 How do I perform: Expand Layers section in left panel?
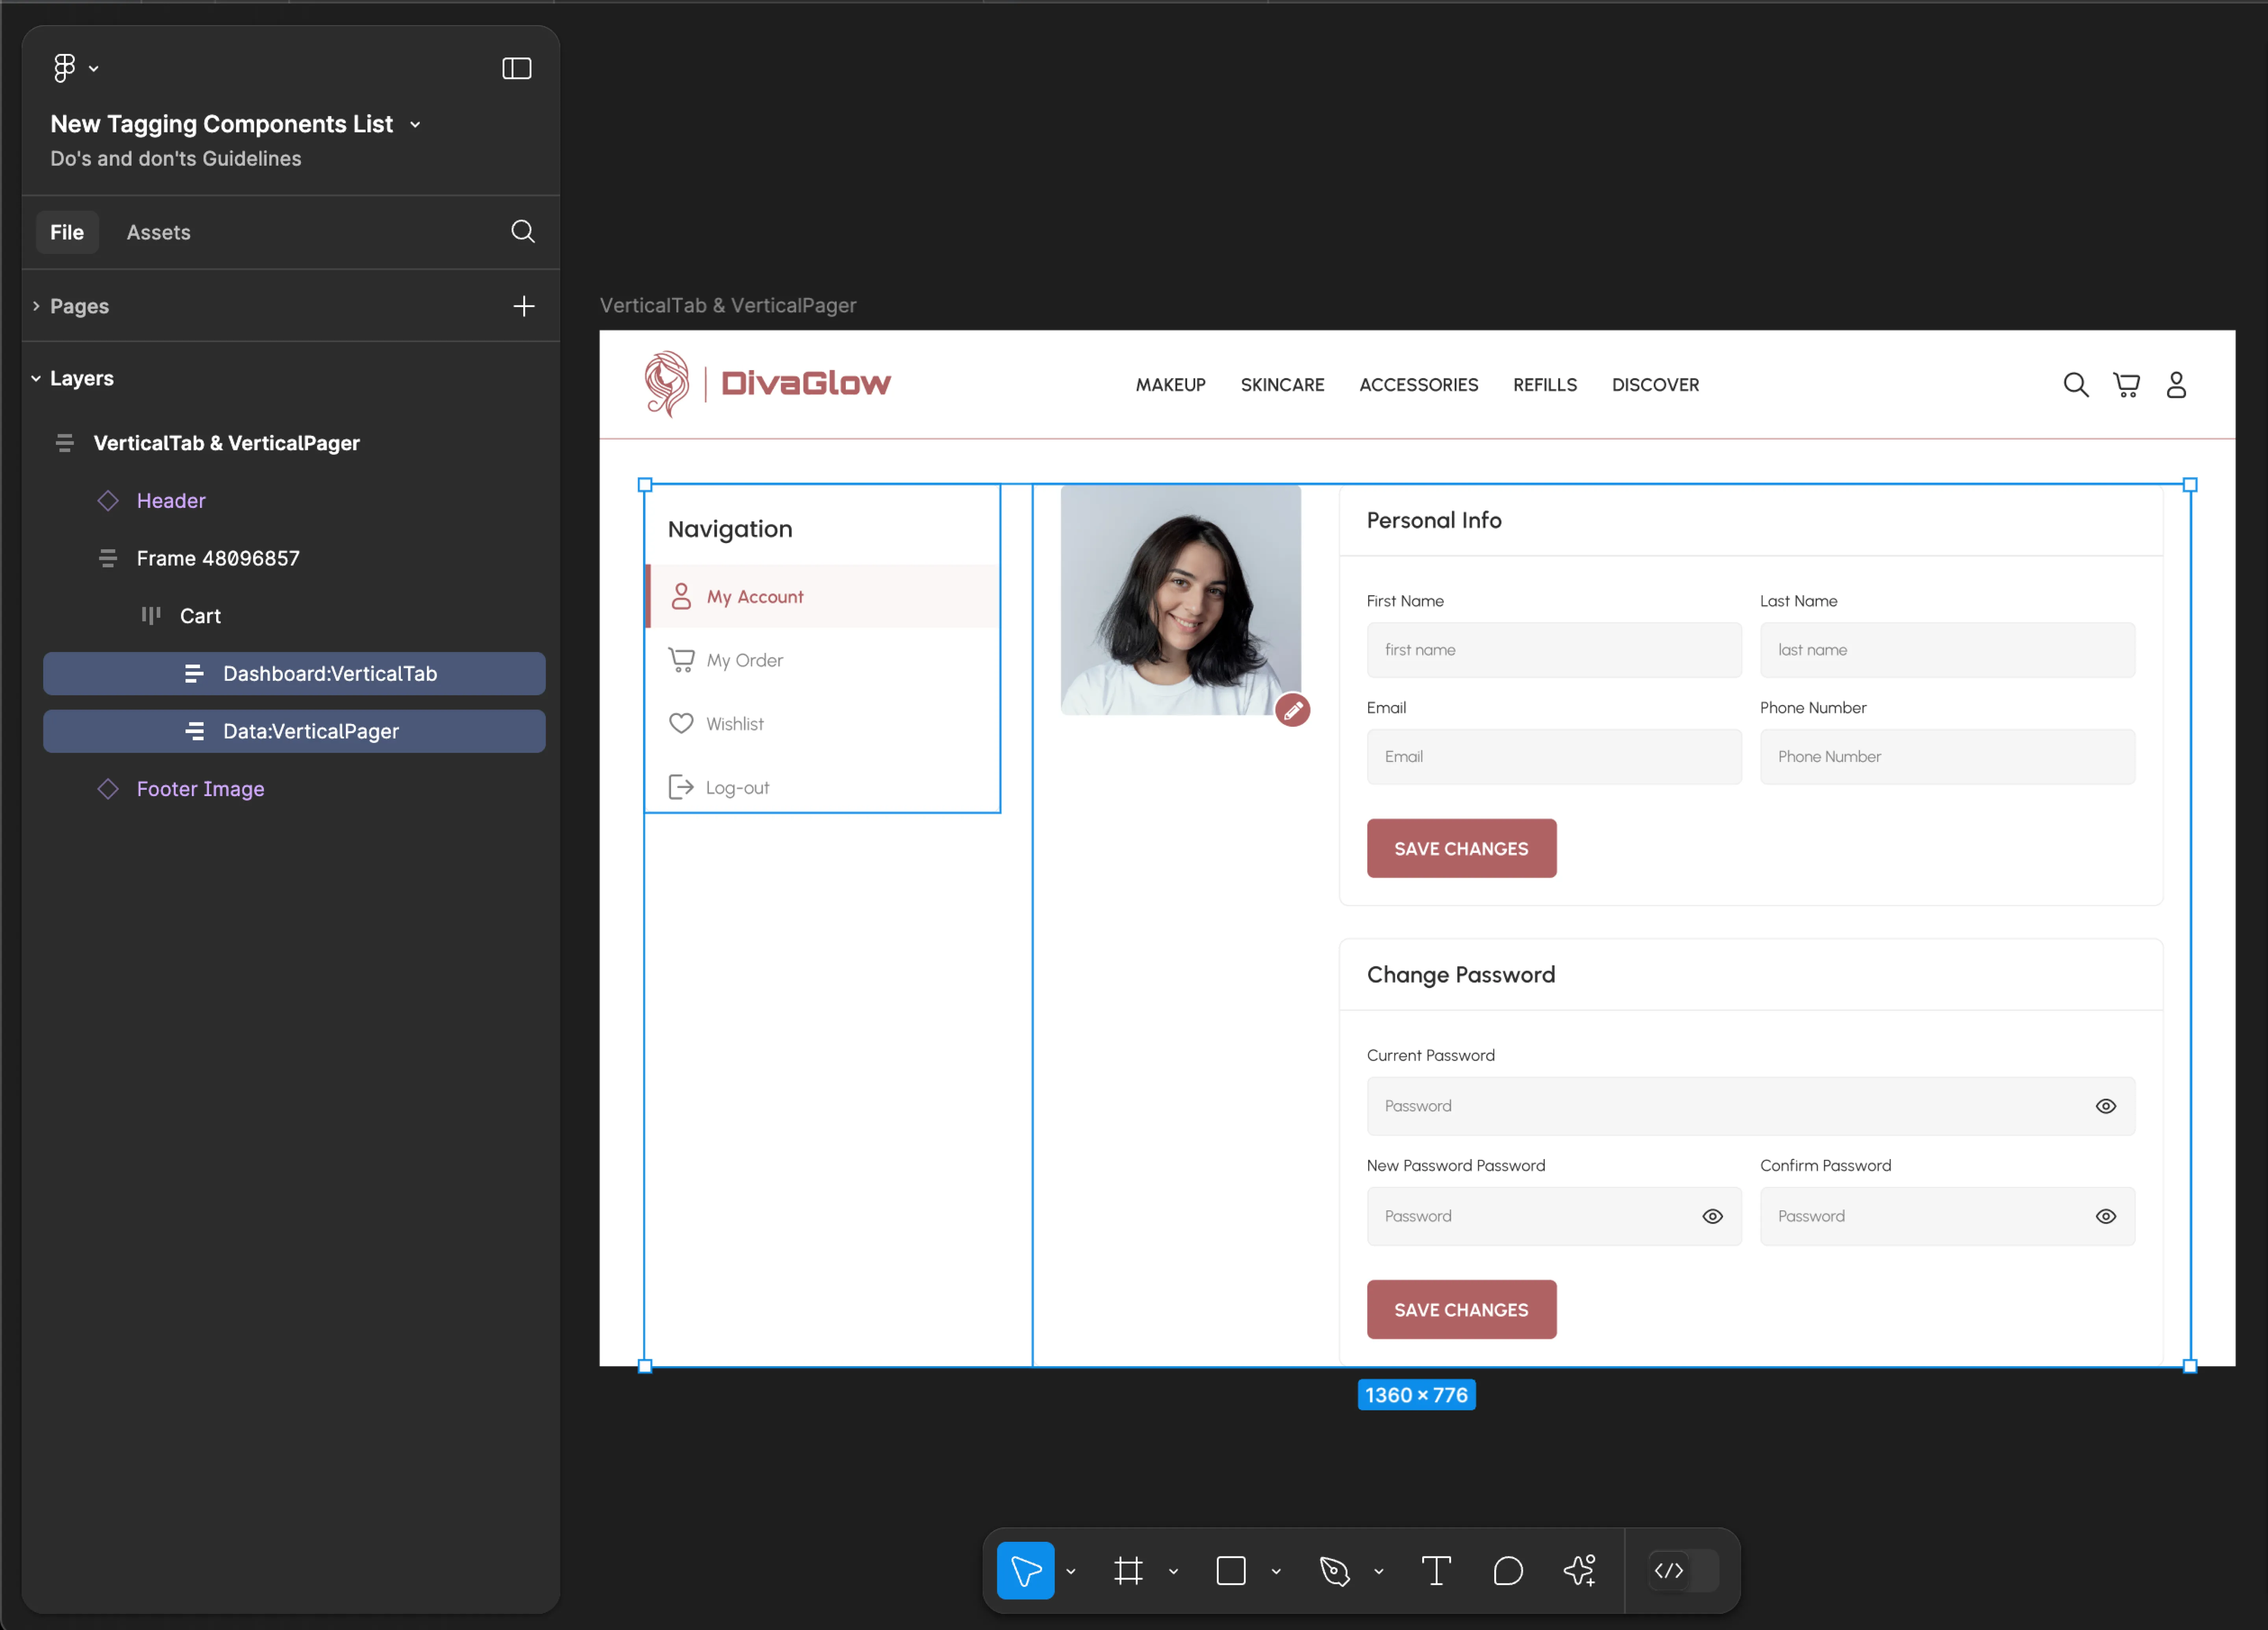point(39,377)
